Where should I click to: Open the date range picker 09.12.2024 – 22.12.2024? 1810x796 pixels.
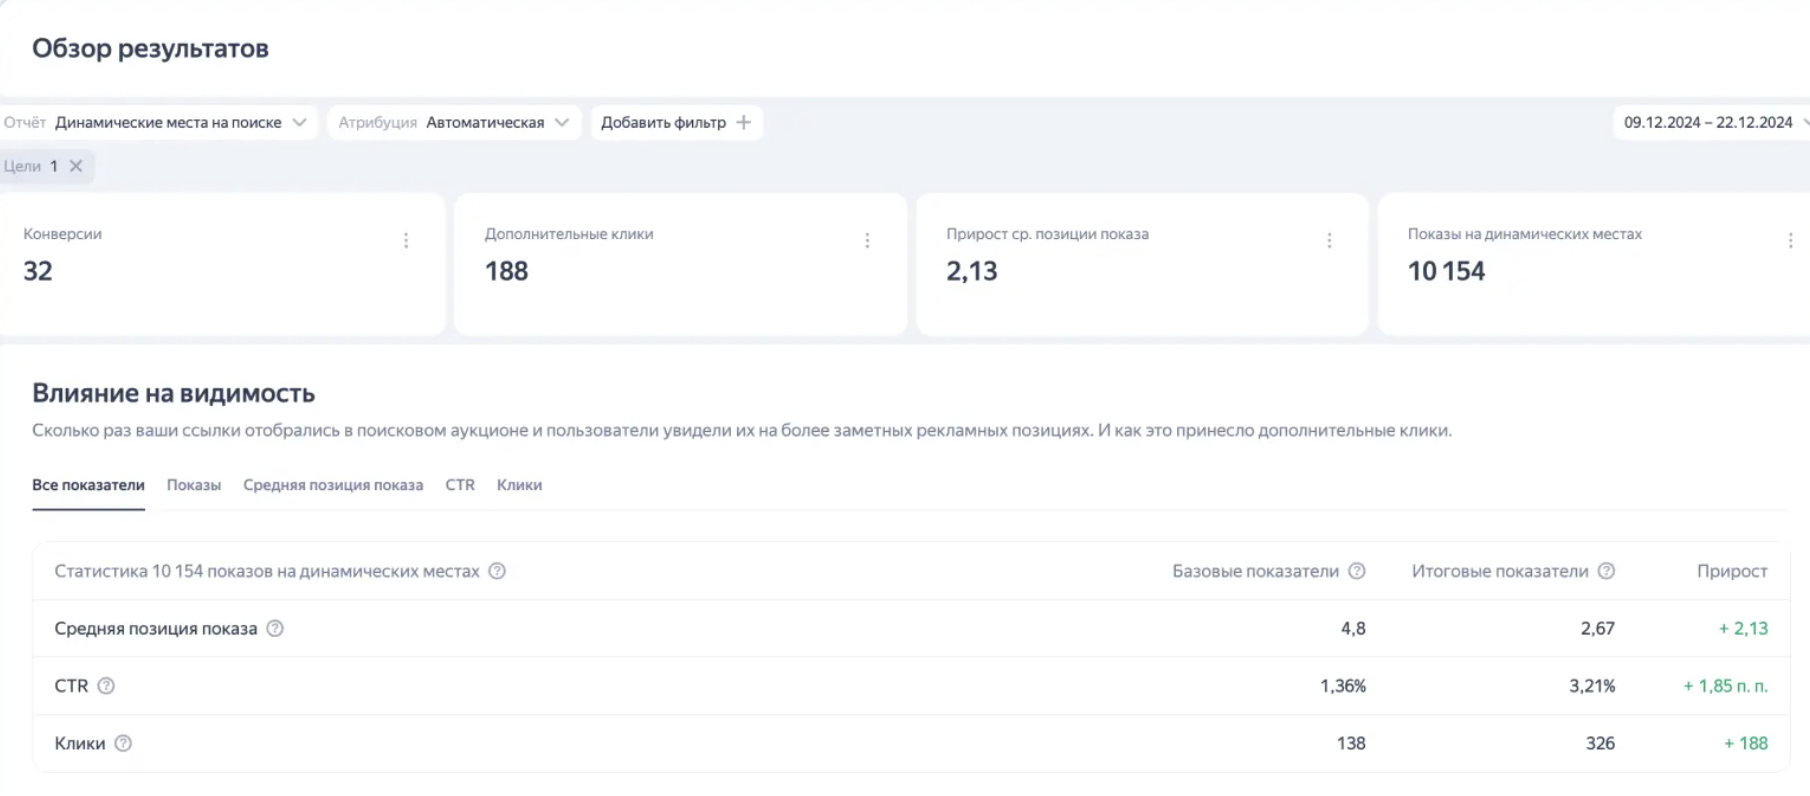click(x=1710, y=122)
